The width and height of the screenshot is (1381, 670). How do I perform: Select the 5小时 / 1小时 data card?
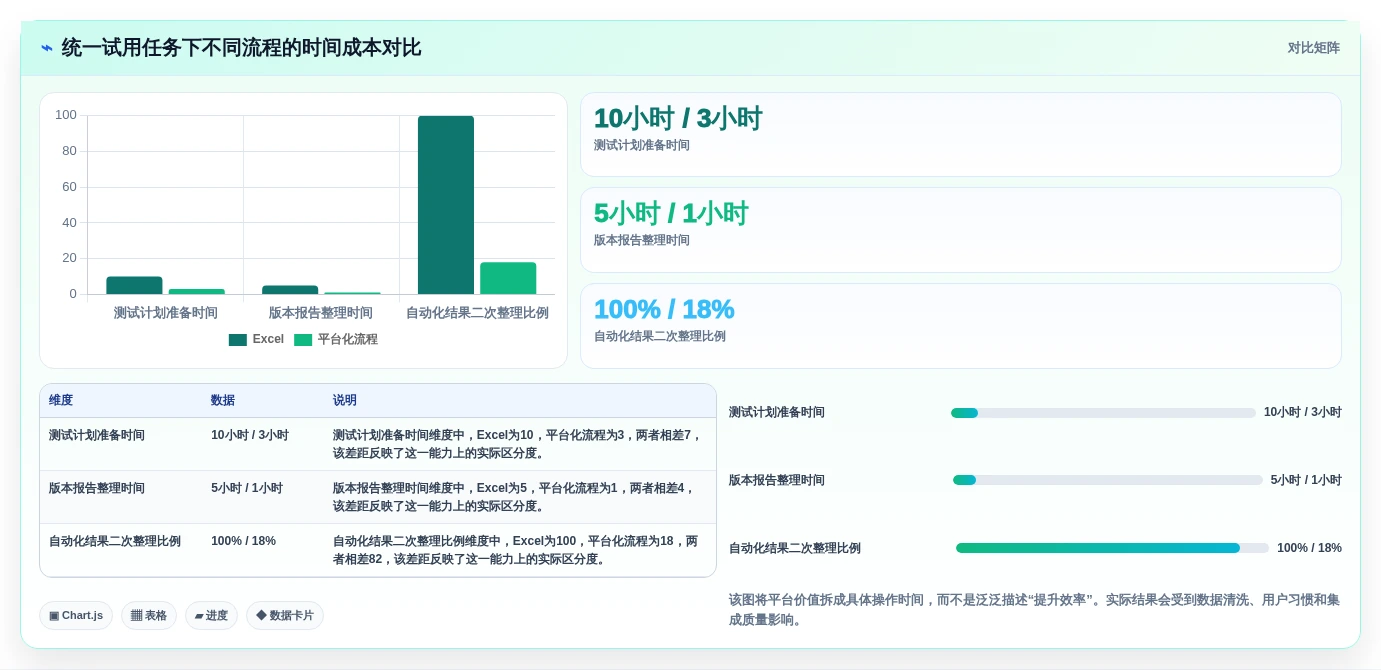point(960,230)
